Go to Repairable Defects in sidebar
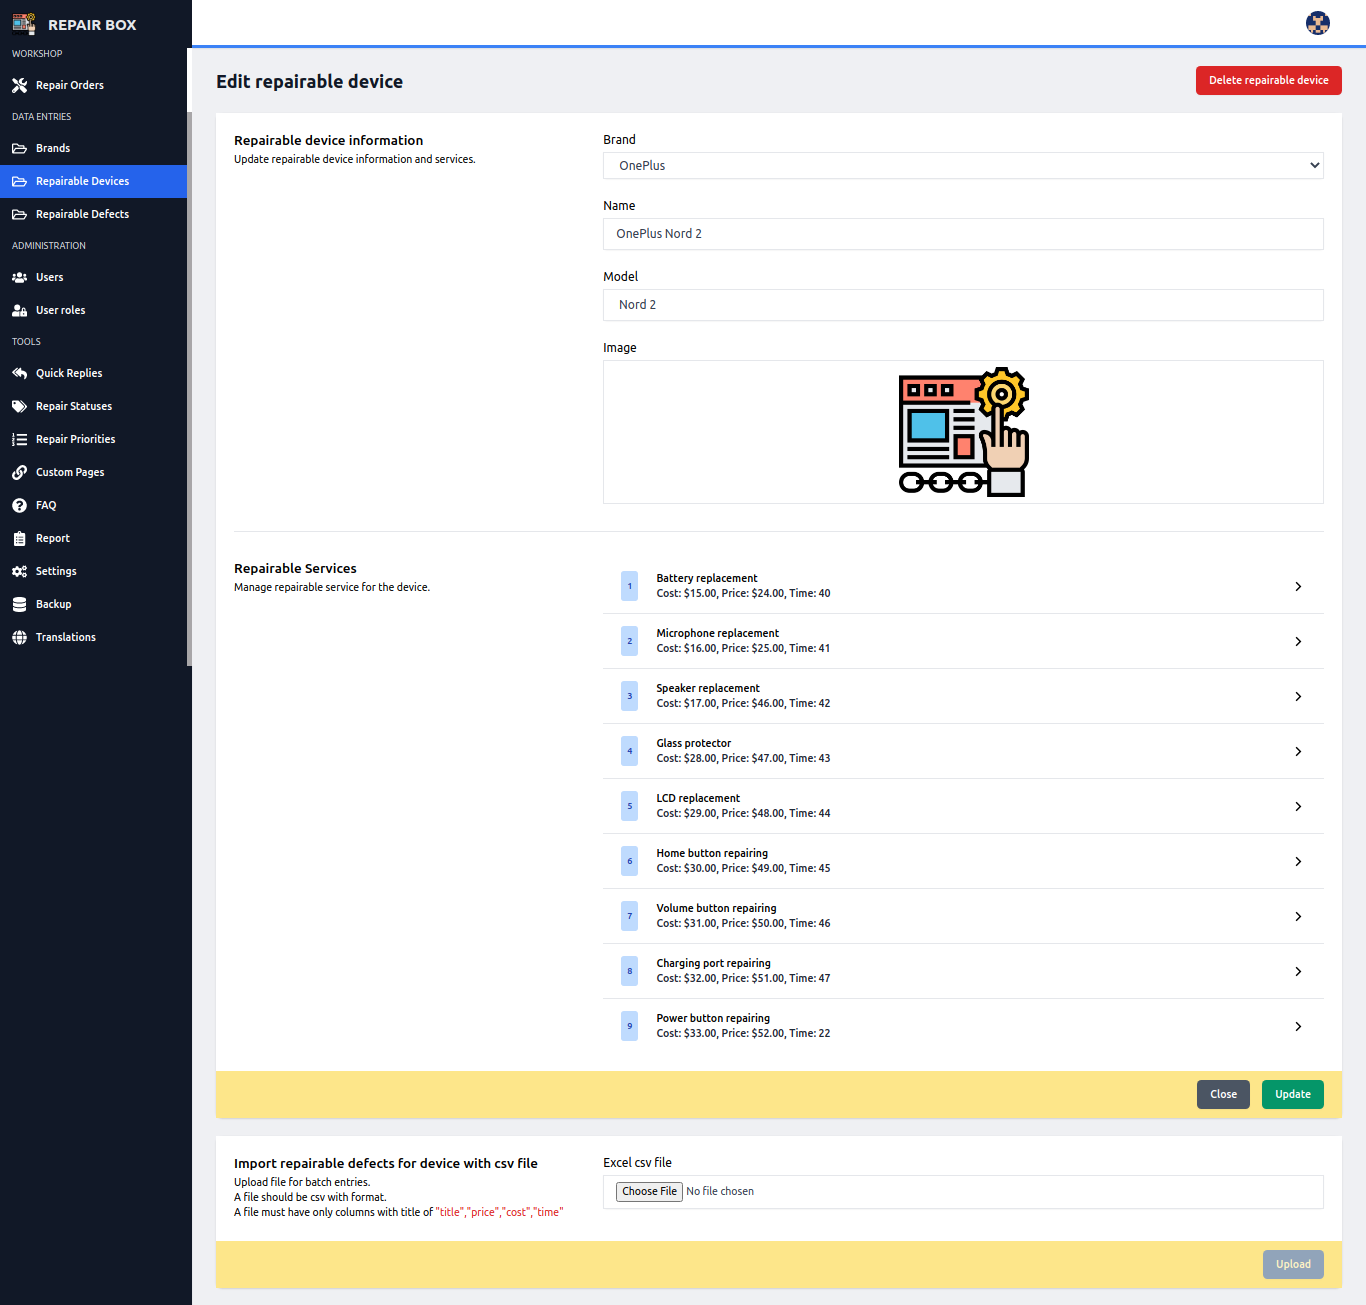The height and width of the screenshot is (1305, 1366). tap(82, 214)
